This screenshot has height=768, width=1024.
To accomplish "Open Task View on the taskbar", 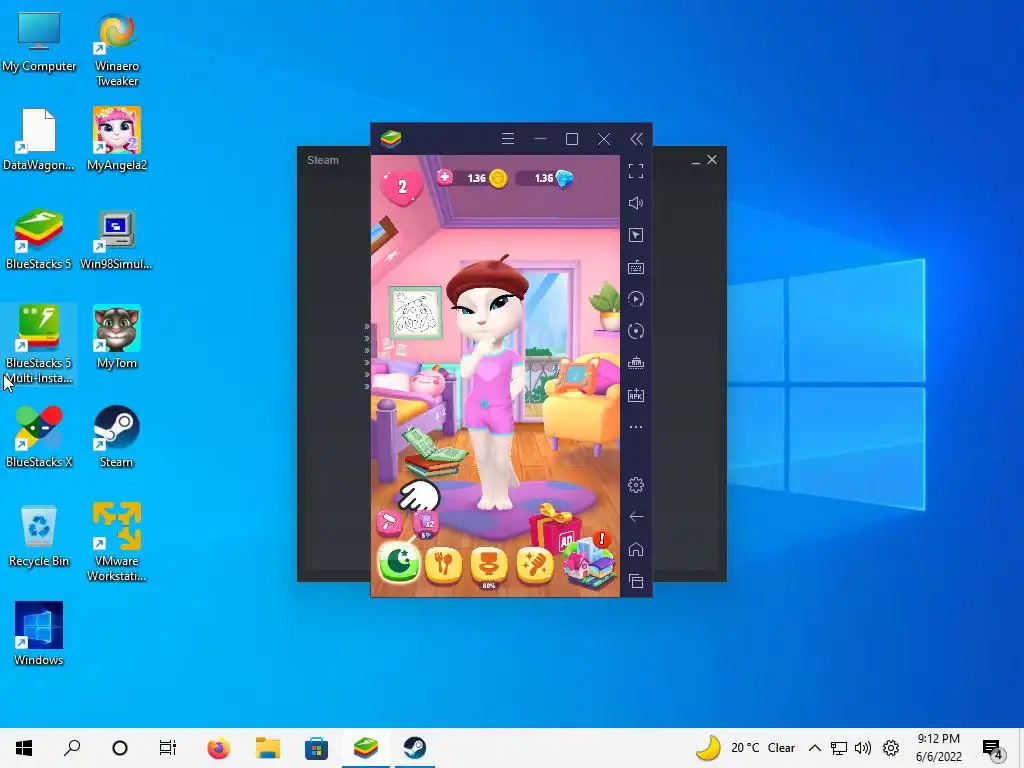I will click(168, 748).
